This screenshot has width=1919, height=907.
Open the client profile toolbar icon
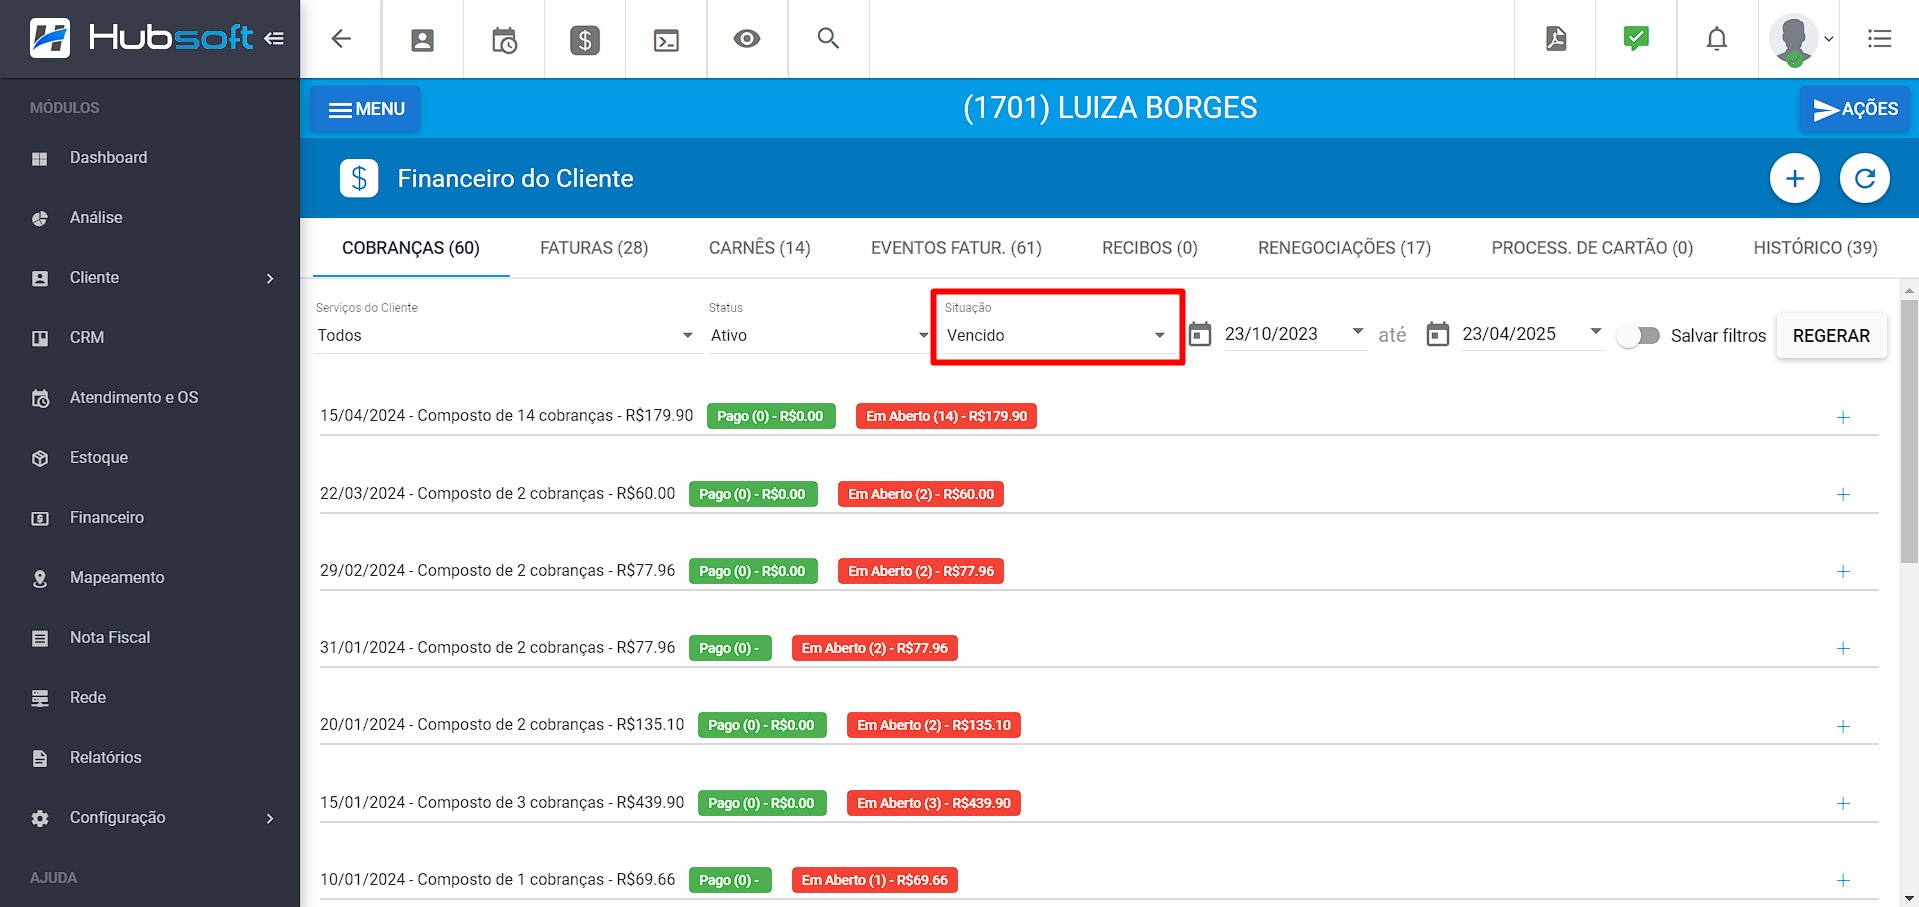[423, 40]
